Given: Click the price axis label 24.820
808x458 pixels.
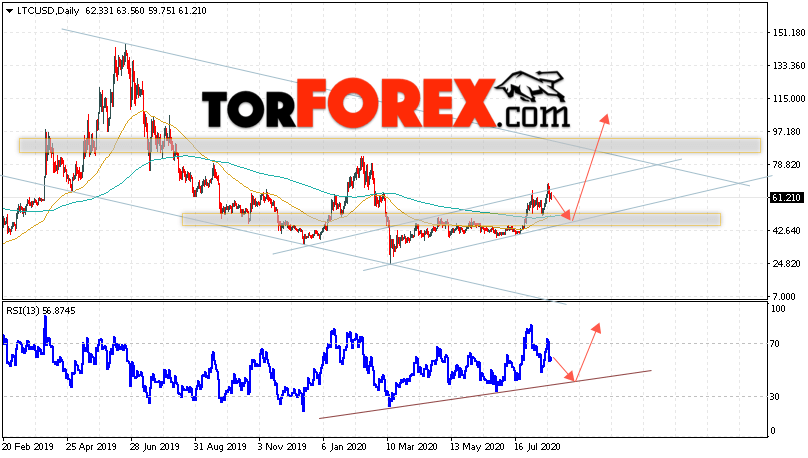Looking at the screenshot, I should (x=787, y=264).
